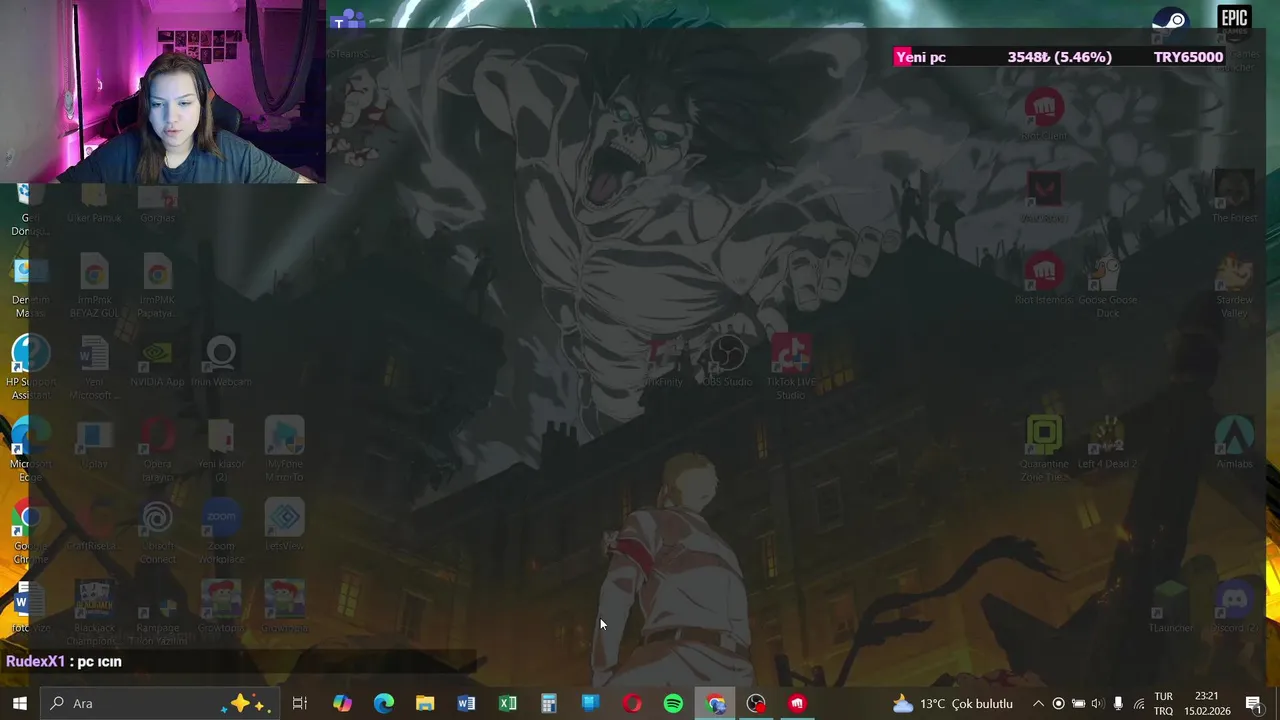Open the clock and calendar at 23:21
This screenshot has height=720, width=1280.
(1206, 703)
